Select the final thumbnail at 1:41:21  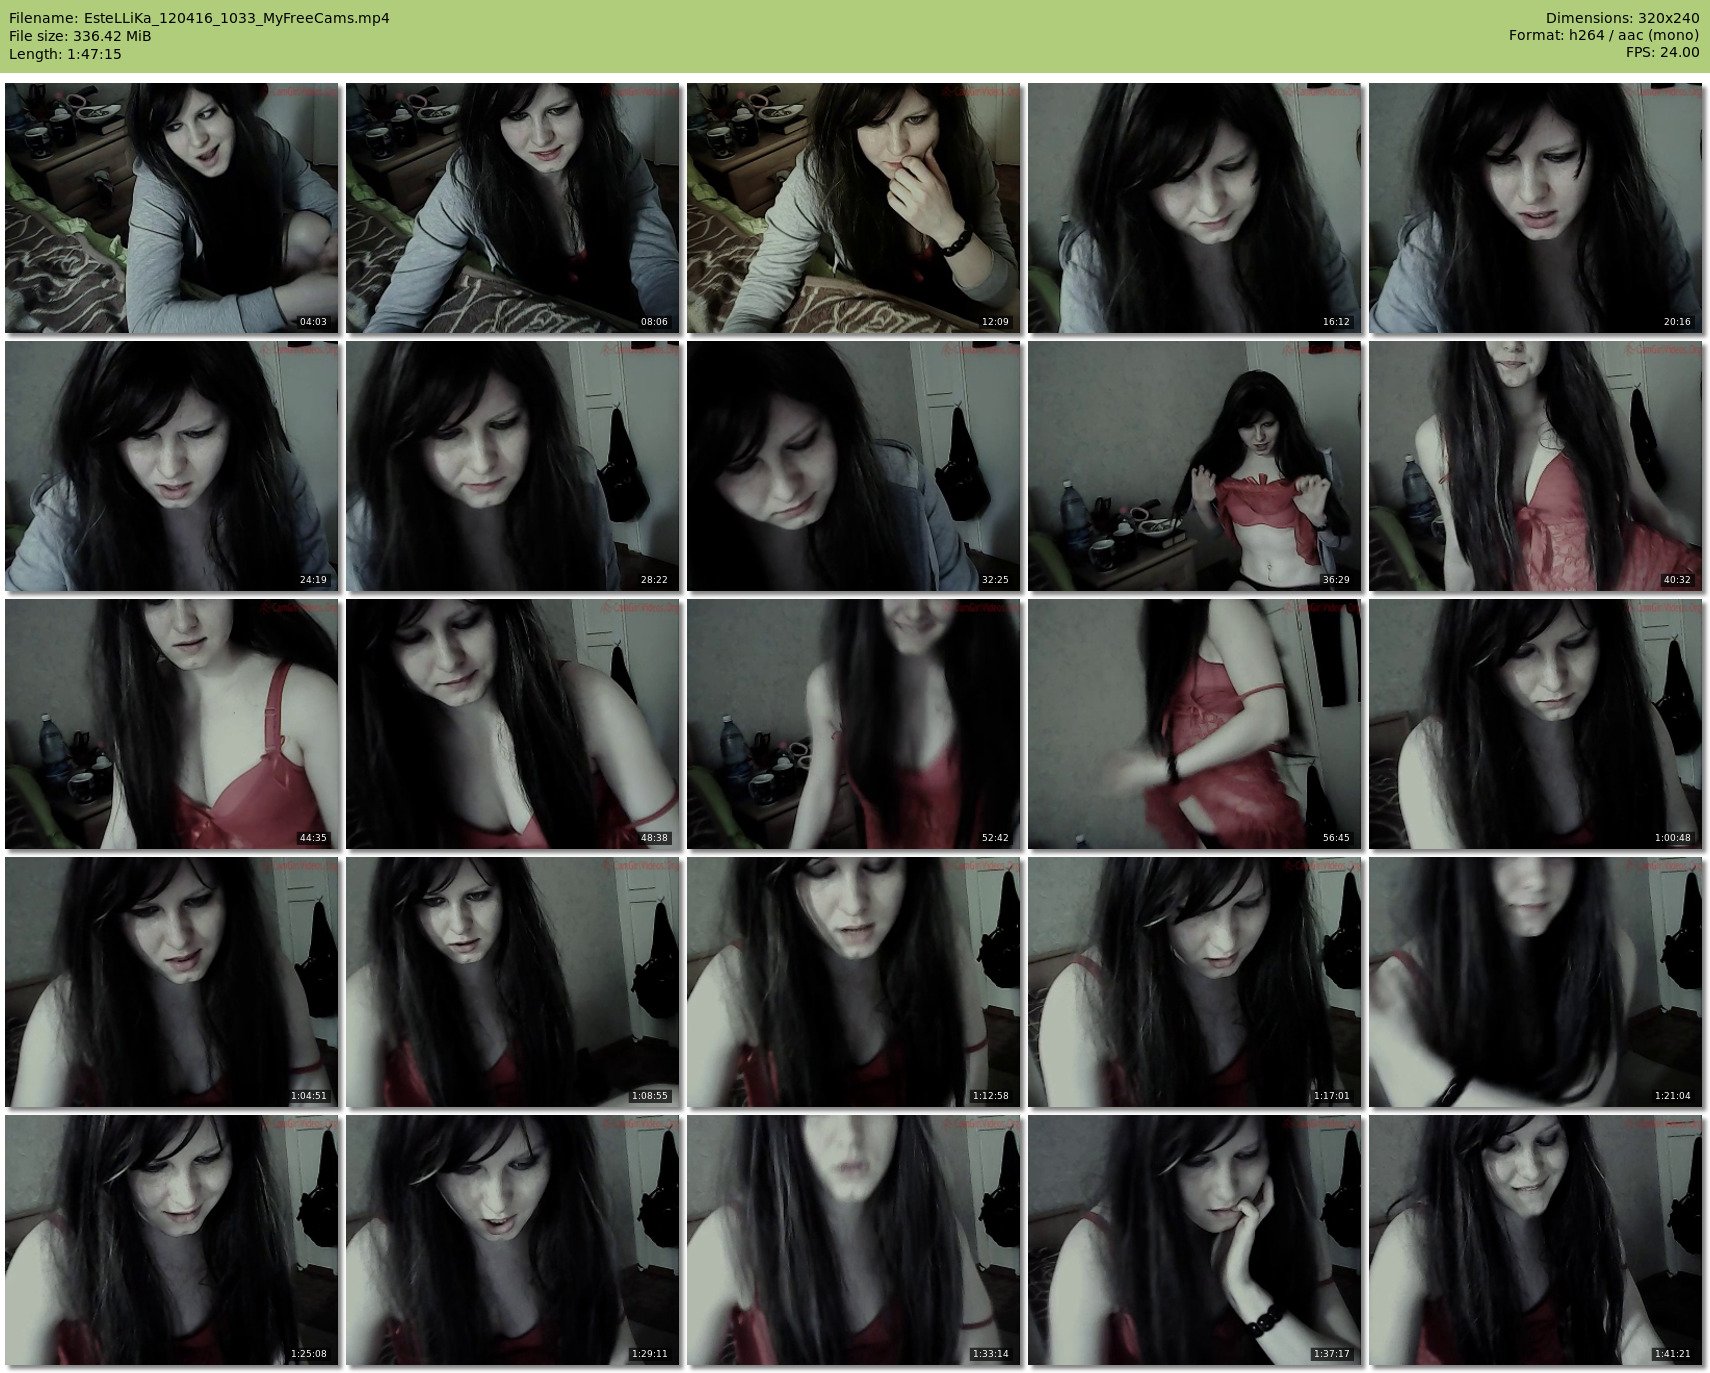click(x=1535, y=1240)
